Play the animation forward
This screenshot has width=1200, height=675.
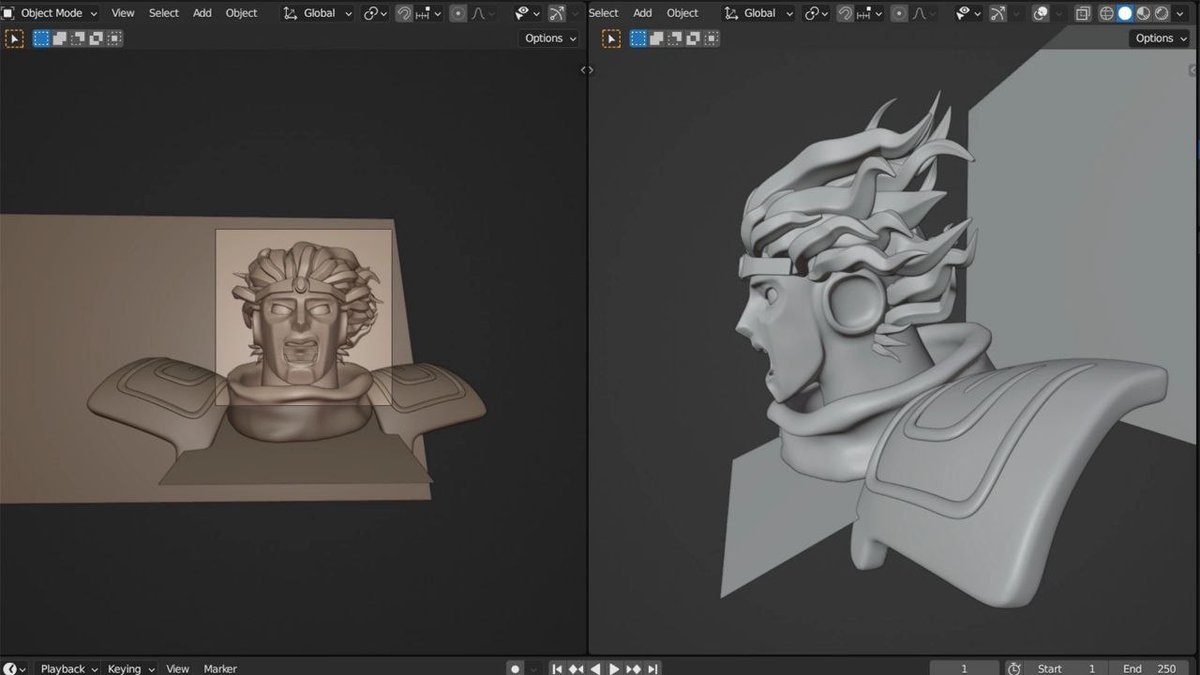click(614, 668)
